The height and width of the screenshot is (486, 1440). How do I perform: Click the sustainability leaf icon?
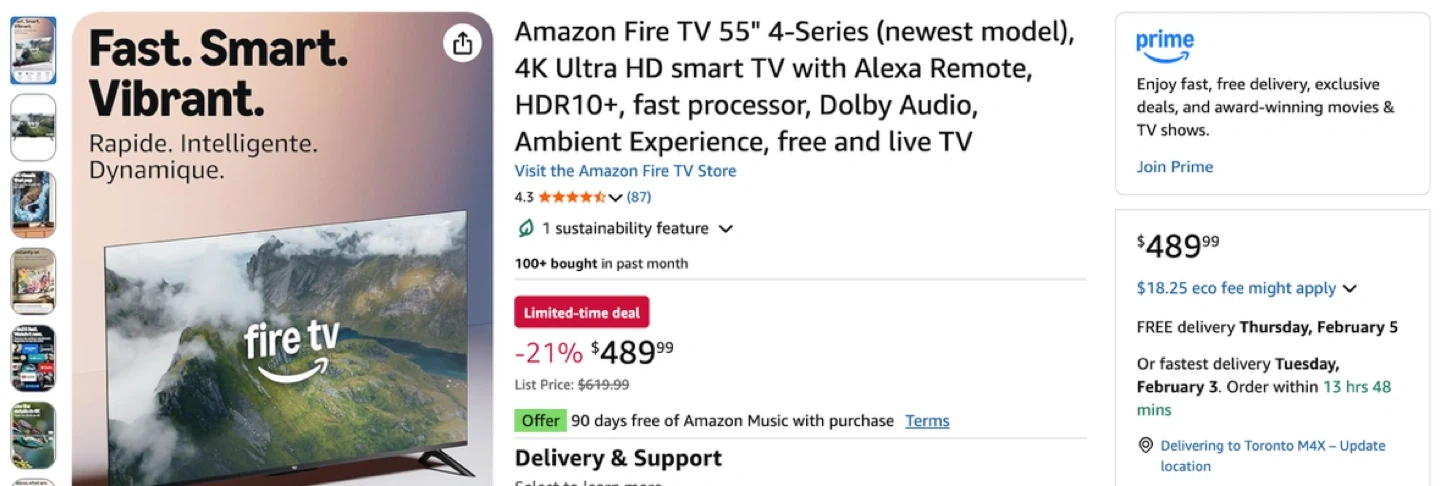(526, 228)
